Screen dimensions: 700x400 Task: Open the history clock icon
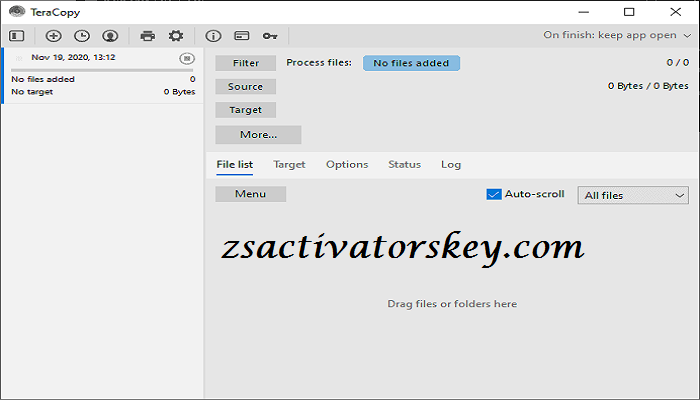pos(82,36)
